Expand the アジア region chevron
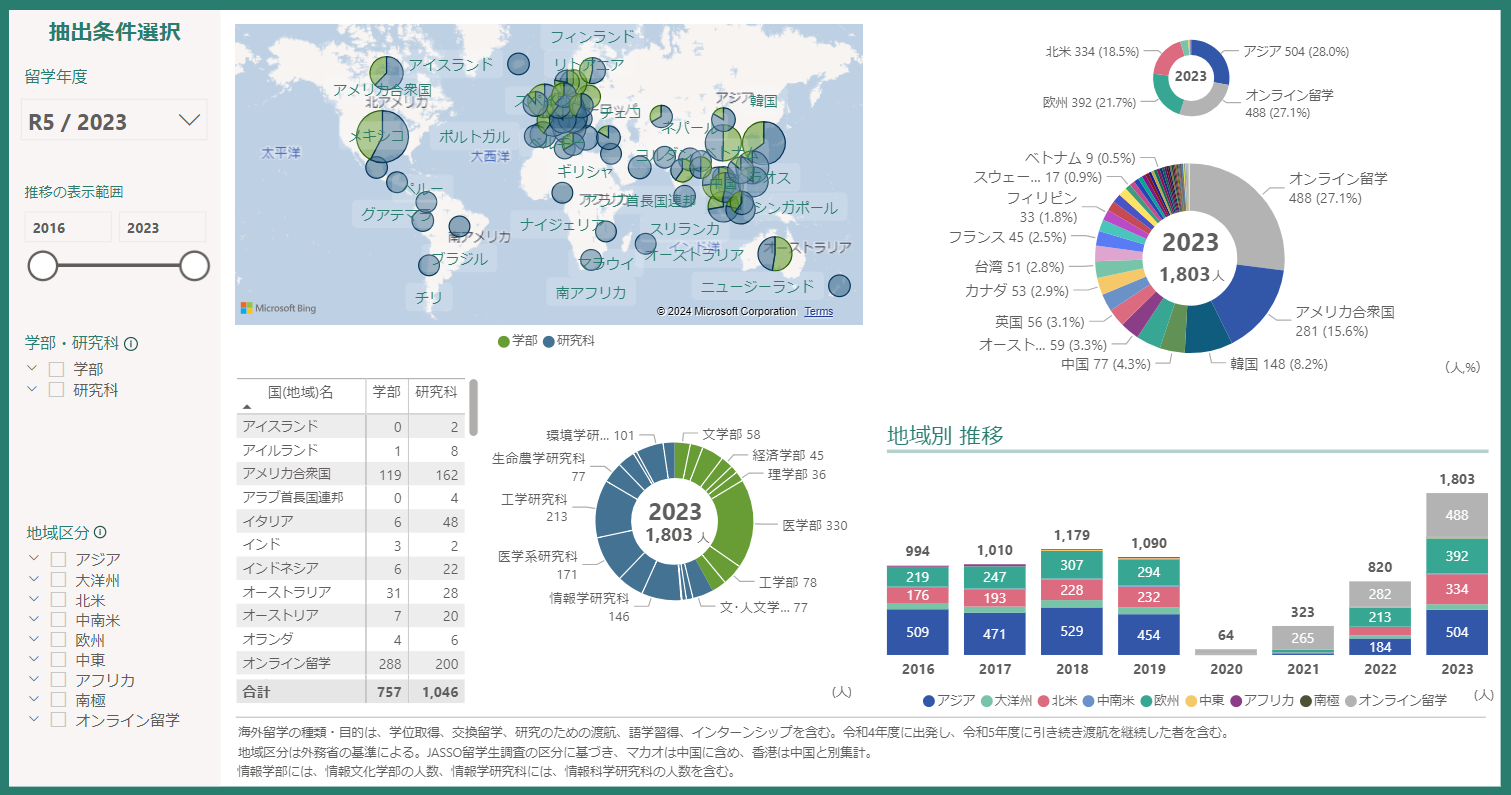 pos(34,559)
